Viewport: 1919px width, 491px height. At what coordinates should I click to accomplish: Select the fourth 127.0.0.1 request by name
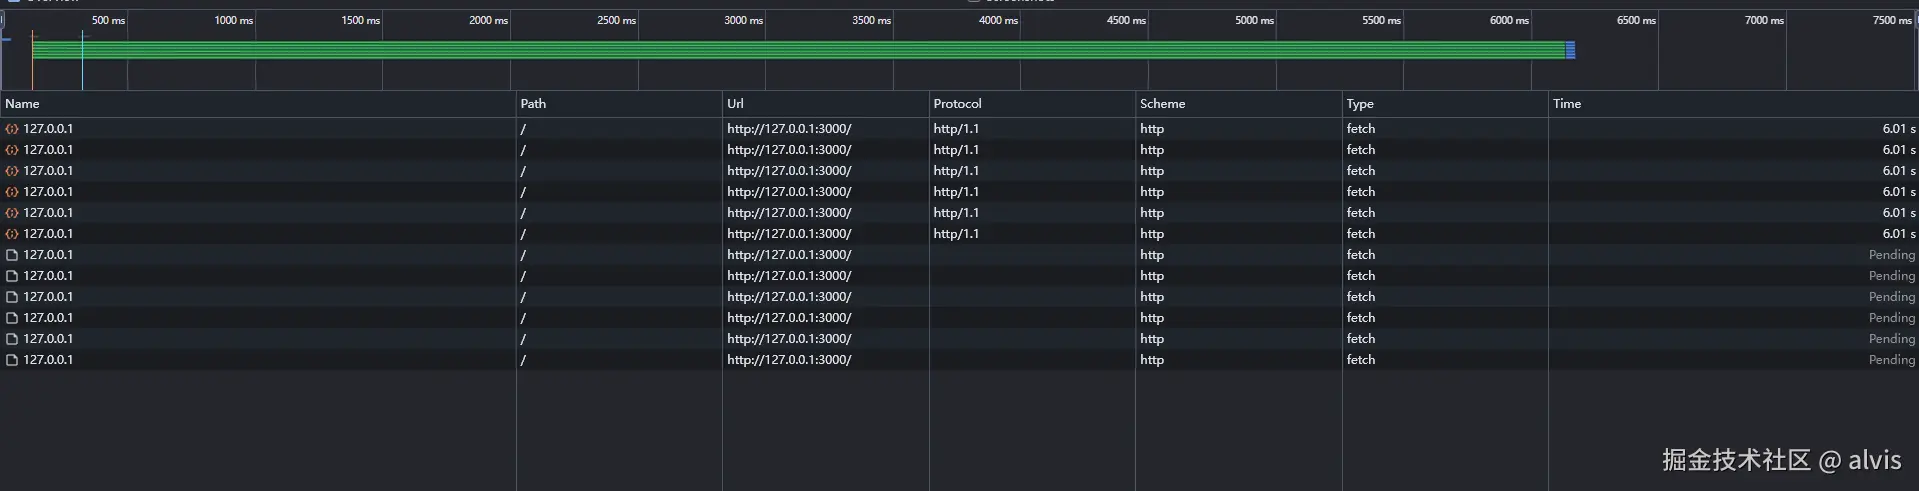coord(48,192)
